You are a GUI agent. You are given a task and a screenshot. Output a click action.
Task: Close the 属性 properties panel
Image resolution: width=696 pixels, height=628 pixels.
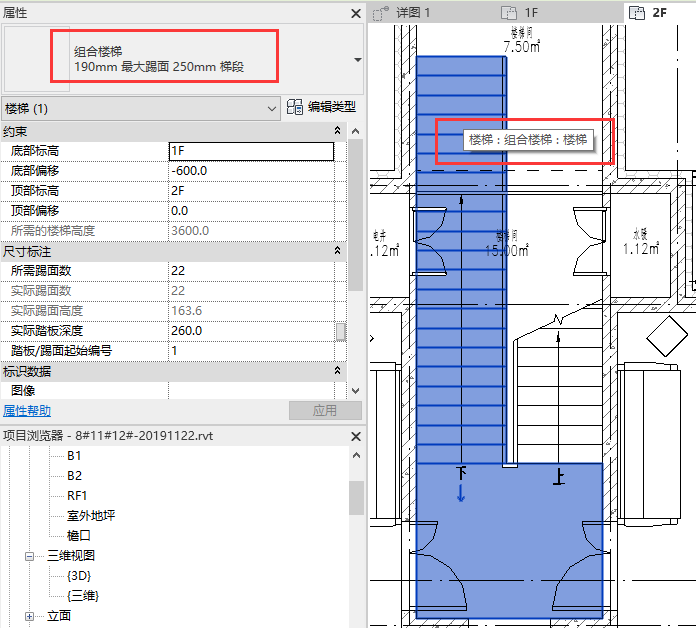point(355,13)
